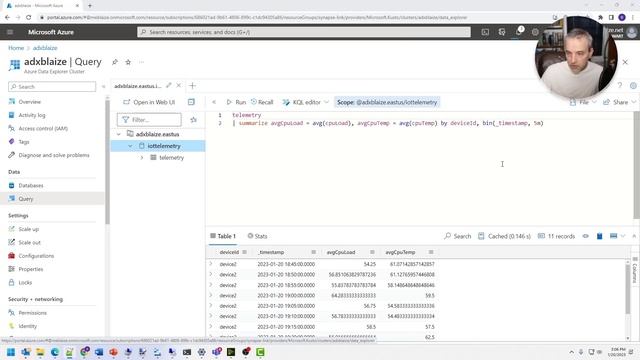Copy results with the clipboard icon
The width and height of the screenshot is (640, 360).
point(600,236)
